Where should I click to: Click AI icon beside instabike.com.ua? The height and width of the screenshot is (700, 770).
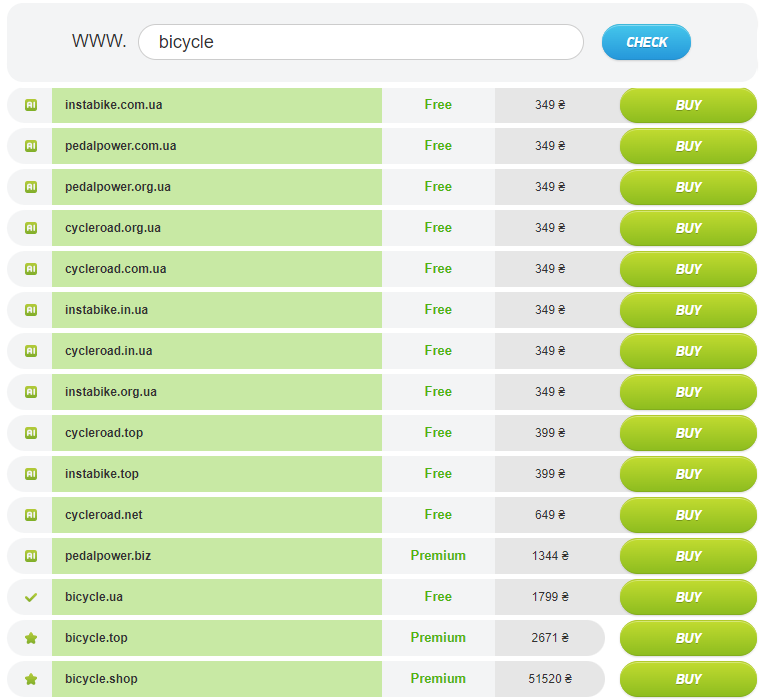31,105
